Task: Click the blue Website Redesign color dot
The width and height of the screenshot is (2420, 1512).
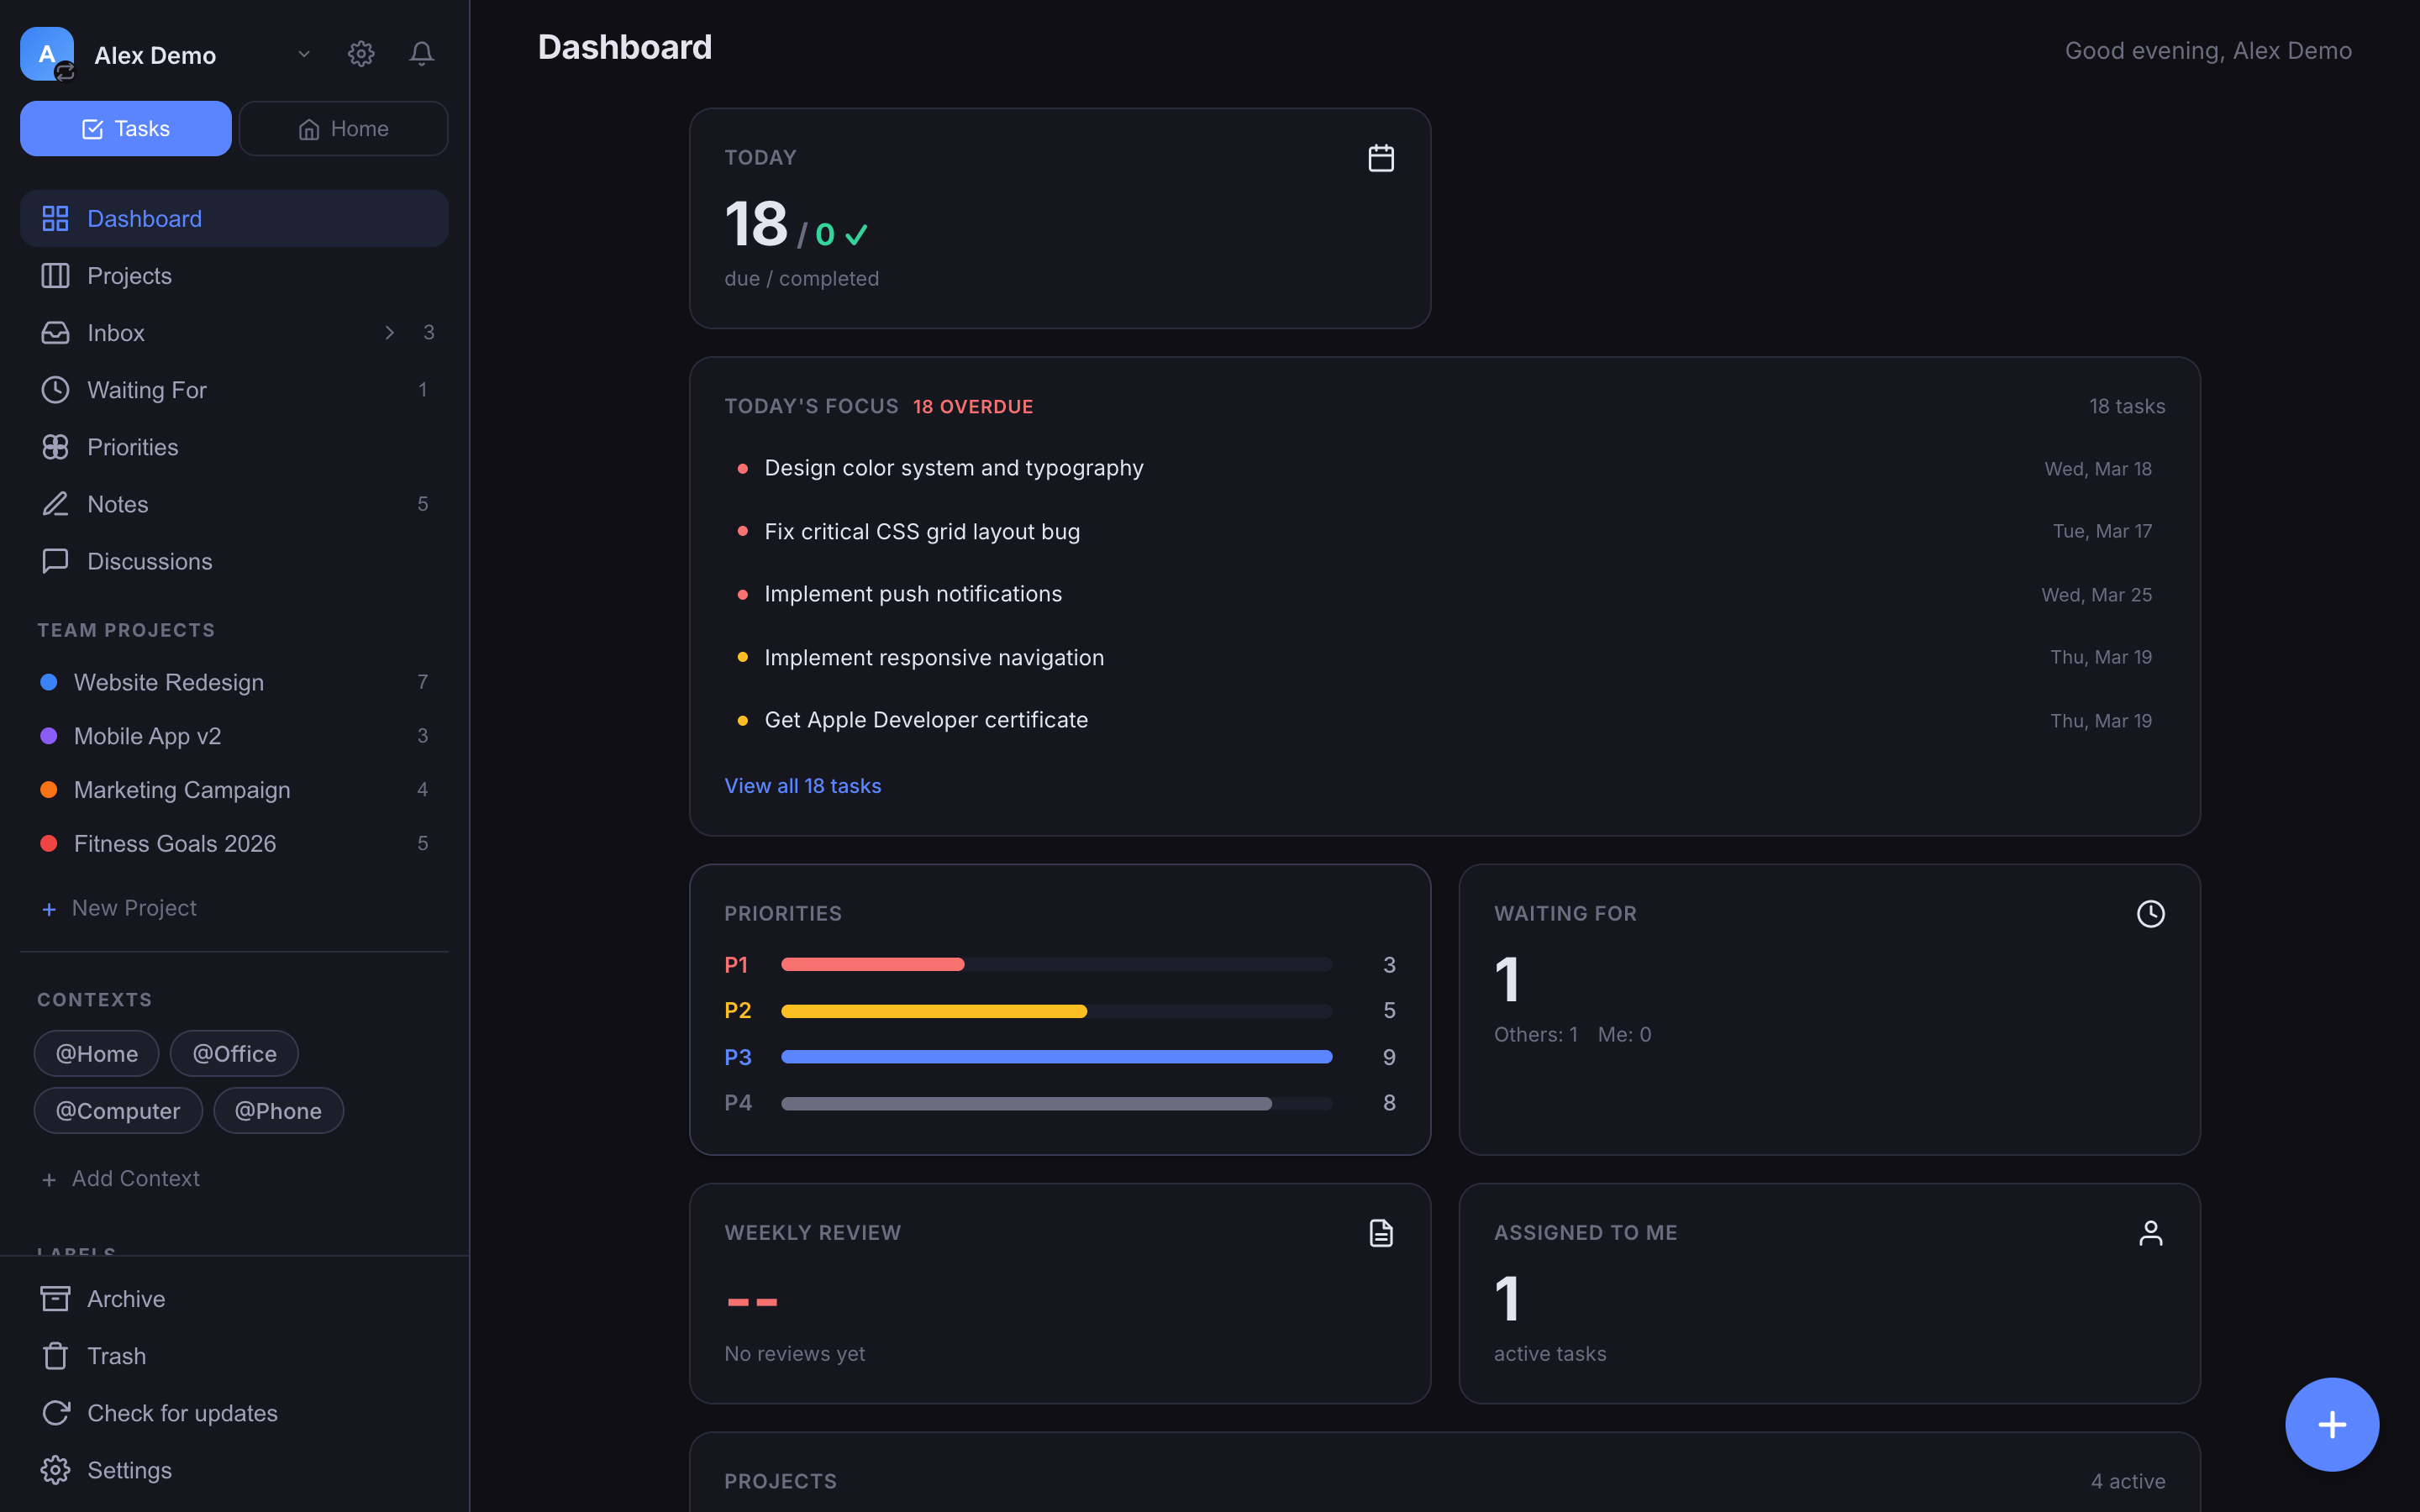Action: tap(48, 682)
